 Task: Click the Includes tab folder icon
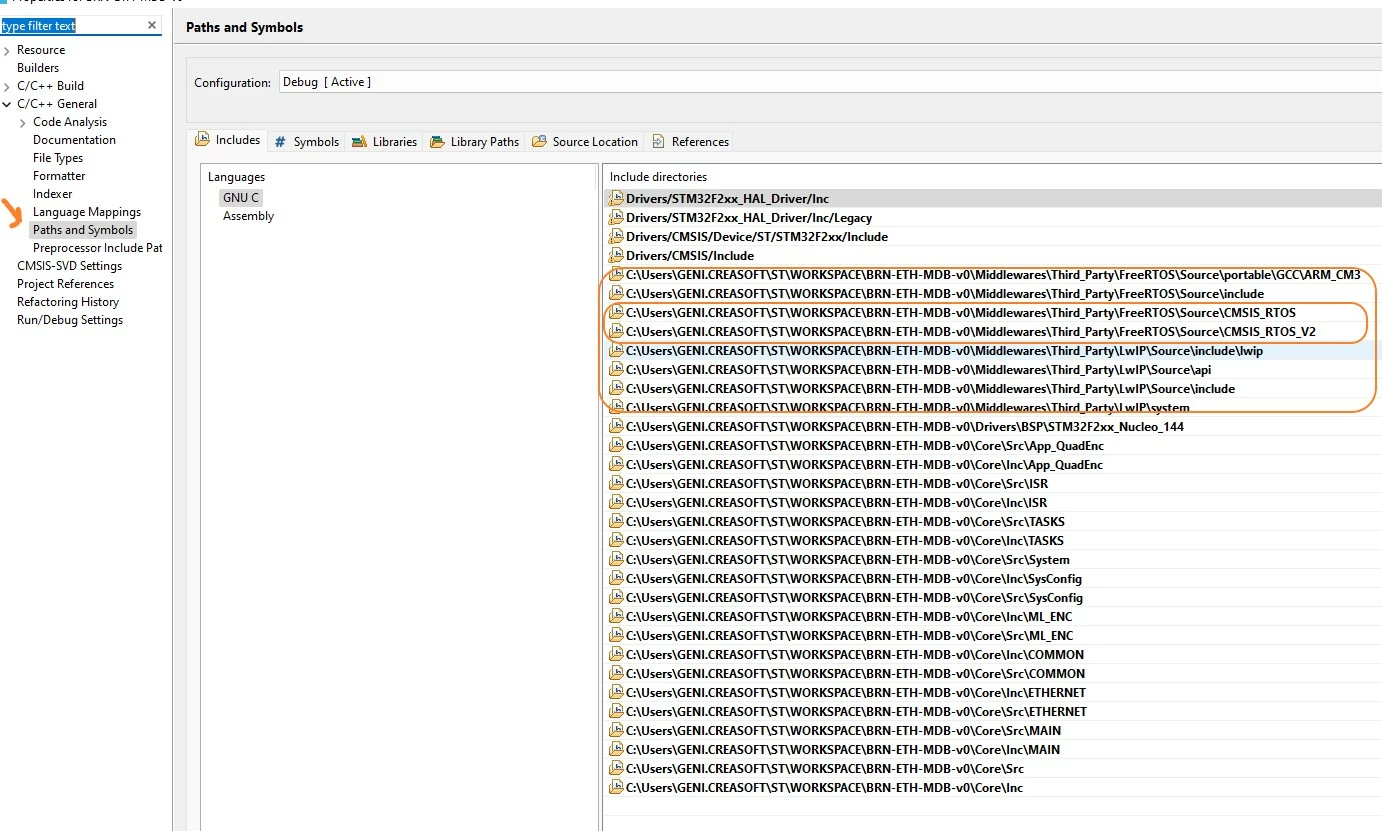(203, 140)
